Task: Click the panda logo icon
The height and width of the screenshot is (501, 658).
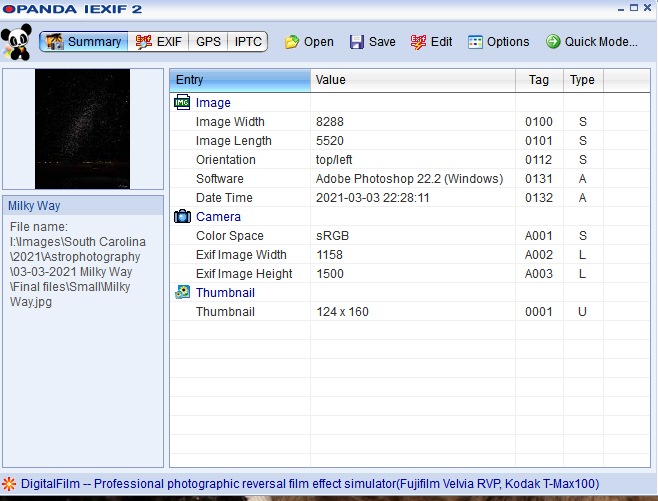Action: point(17,41)
